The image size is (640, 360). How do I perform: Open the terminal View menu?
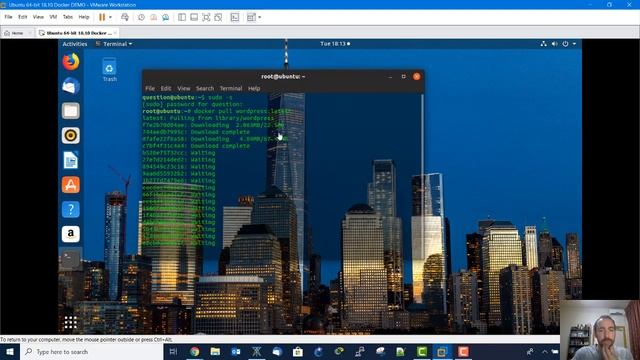(183, 88)
